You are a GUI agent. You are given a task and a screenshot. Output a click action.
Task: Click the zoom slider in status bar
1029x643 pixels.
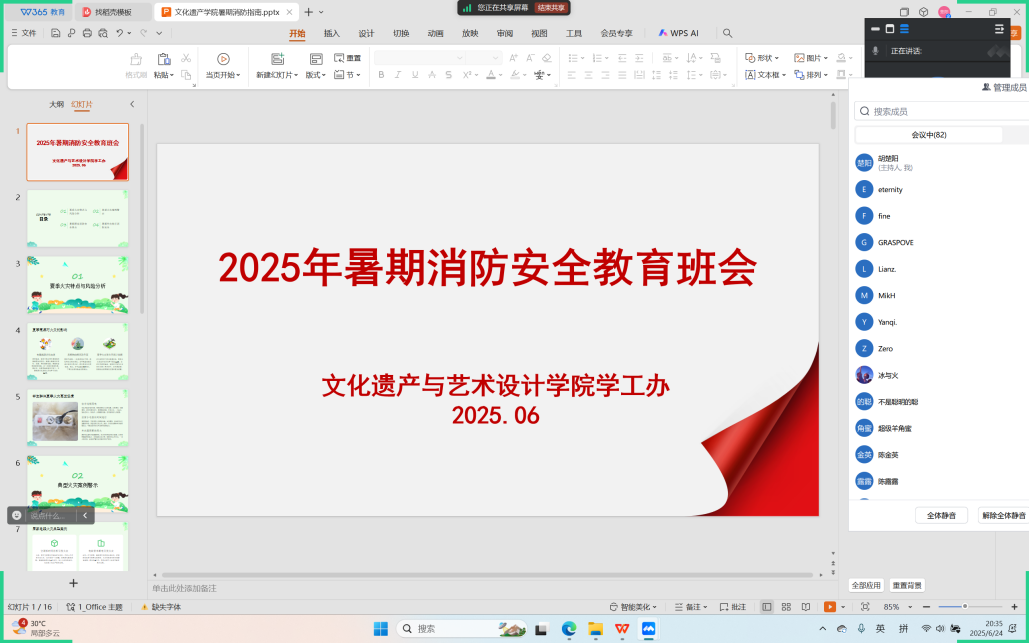[970, 607]
